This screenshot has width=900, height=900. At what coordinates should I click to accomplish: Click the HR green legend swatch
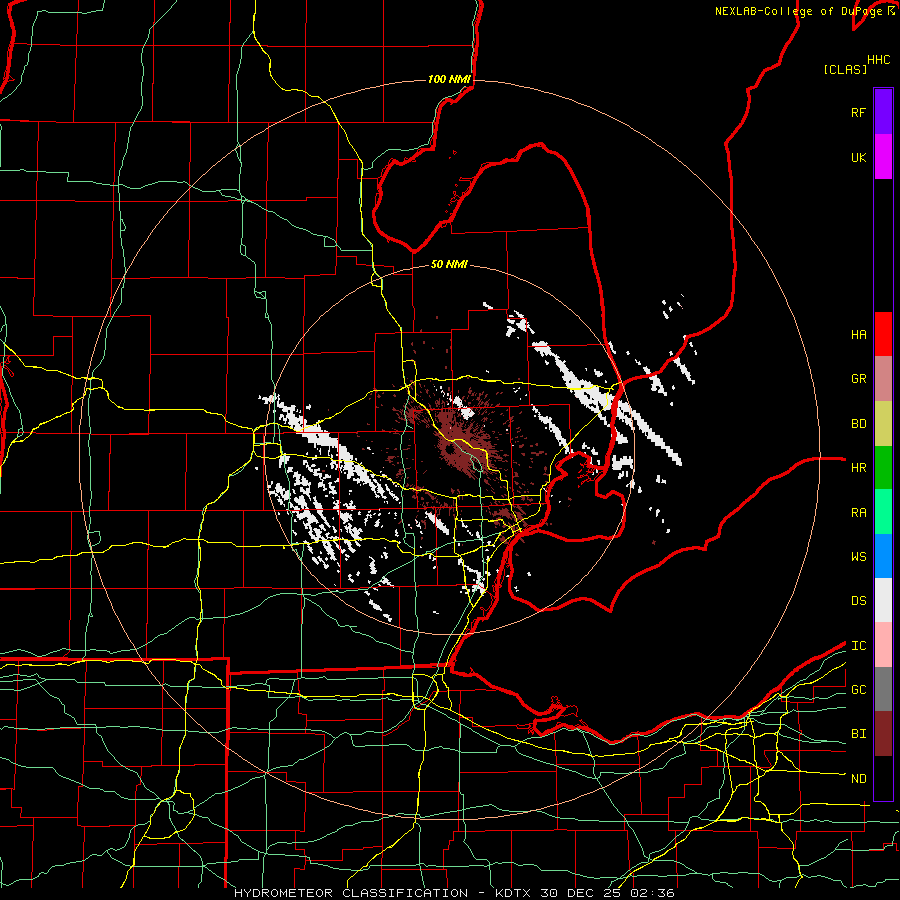coord(883,467)
